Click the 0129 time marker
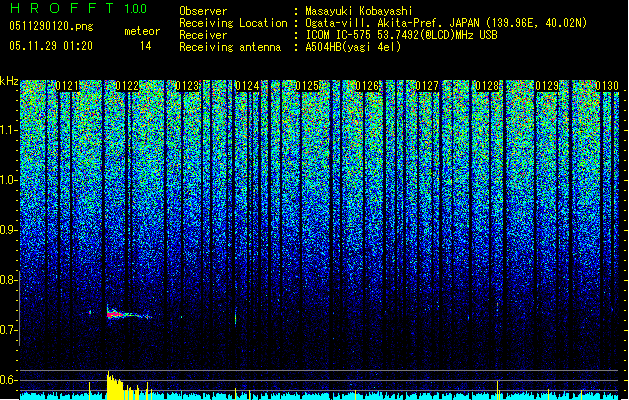 coord(547,86)
